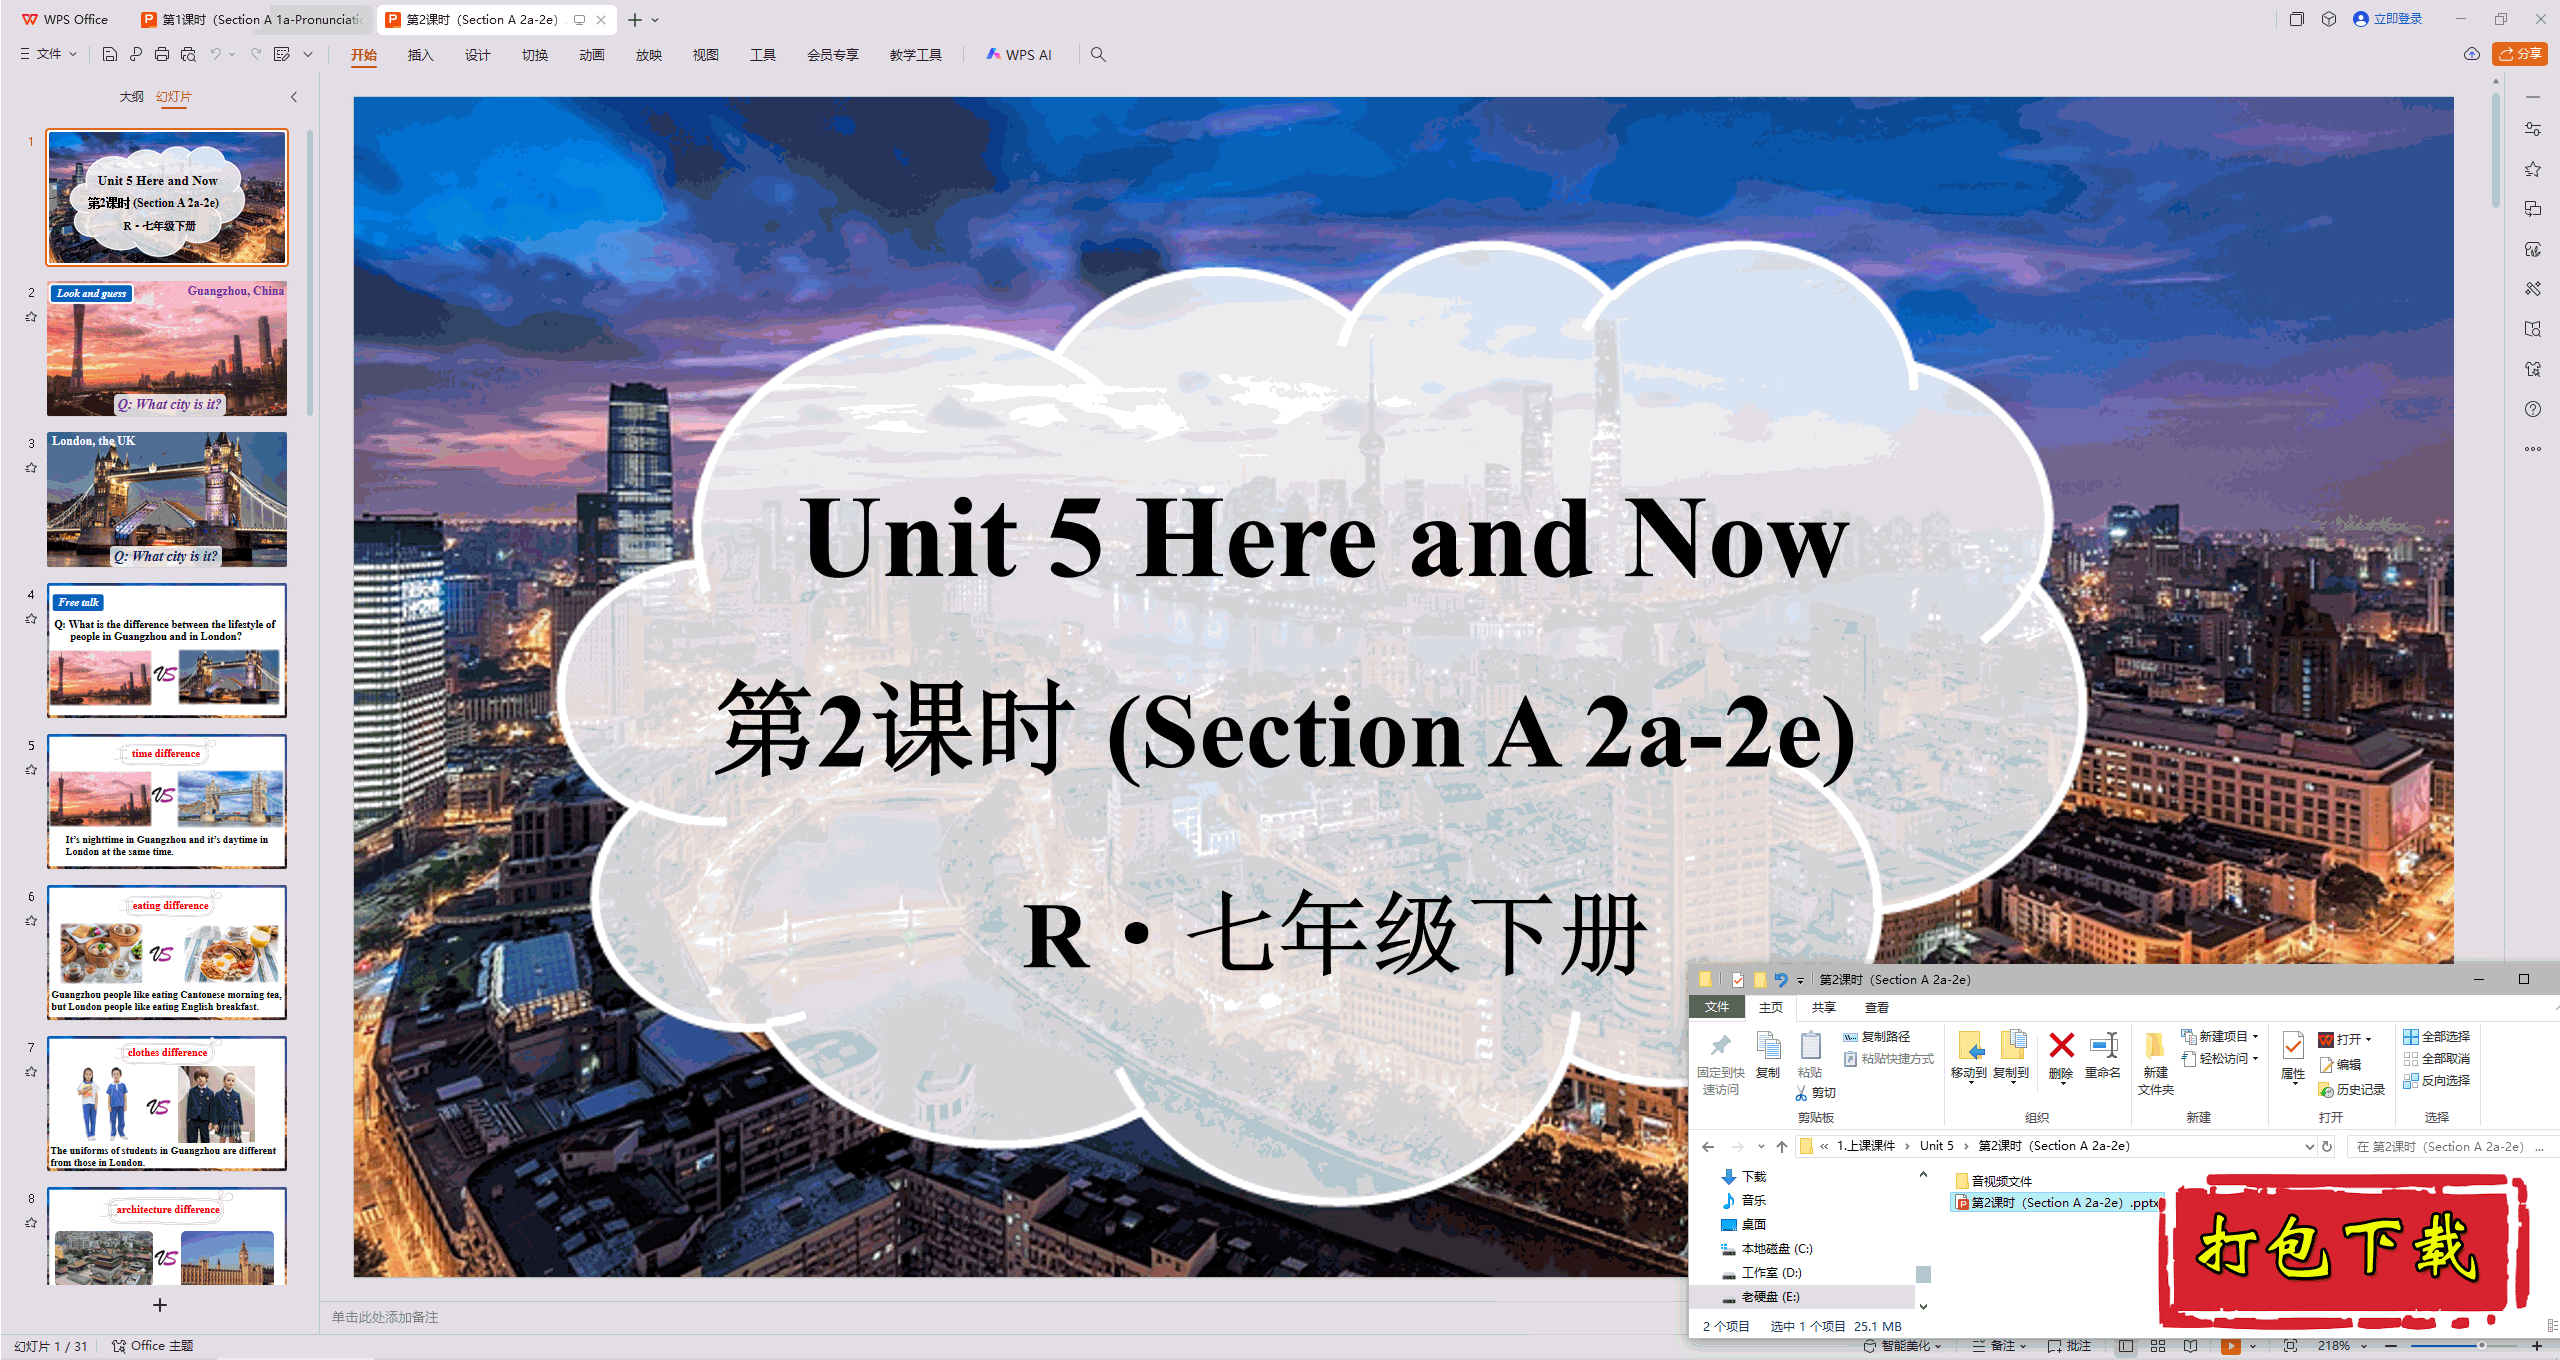2560x1360 pixels.
Task: Open the 文件 menu dropdown
Action: 49,54
